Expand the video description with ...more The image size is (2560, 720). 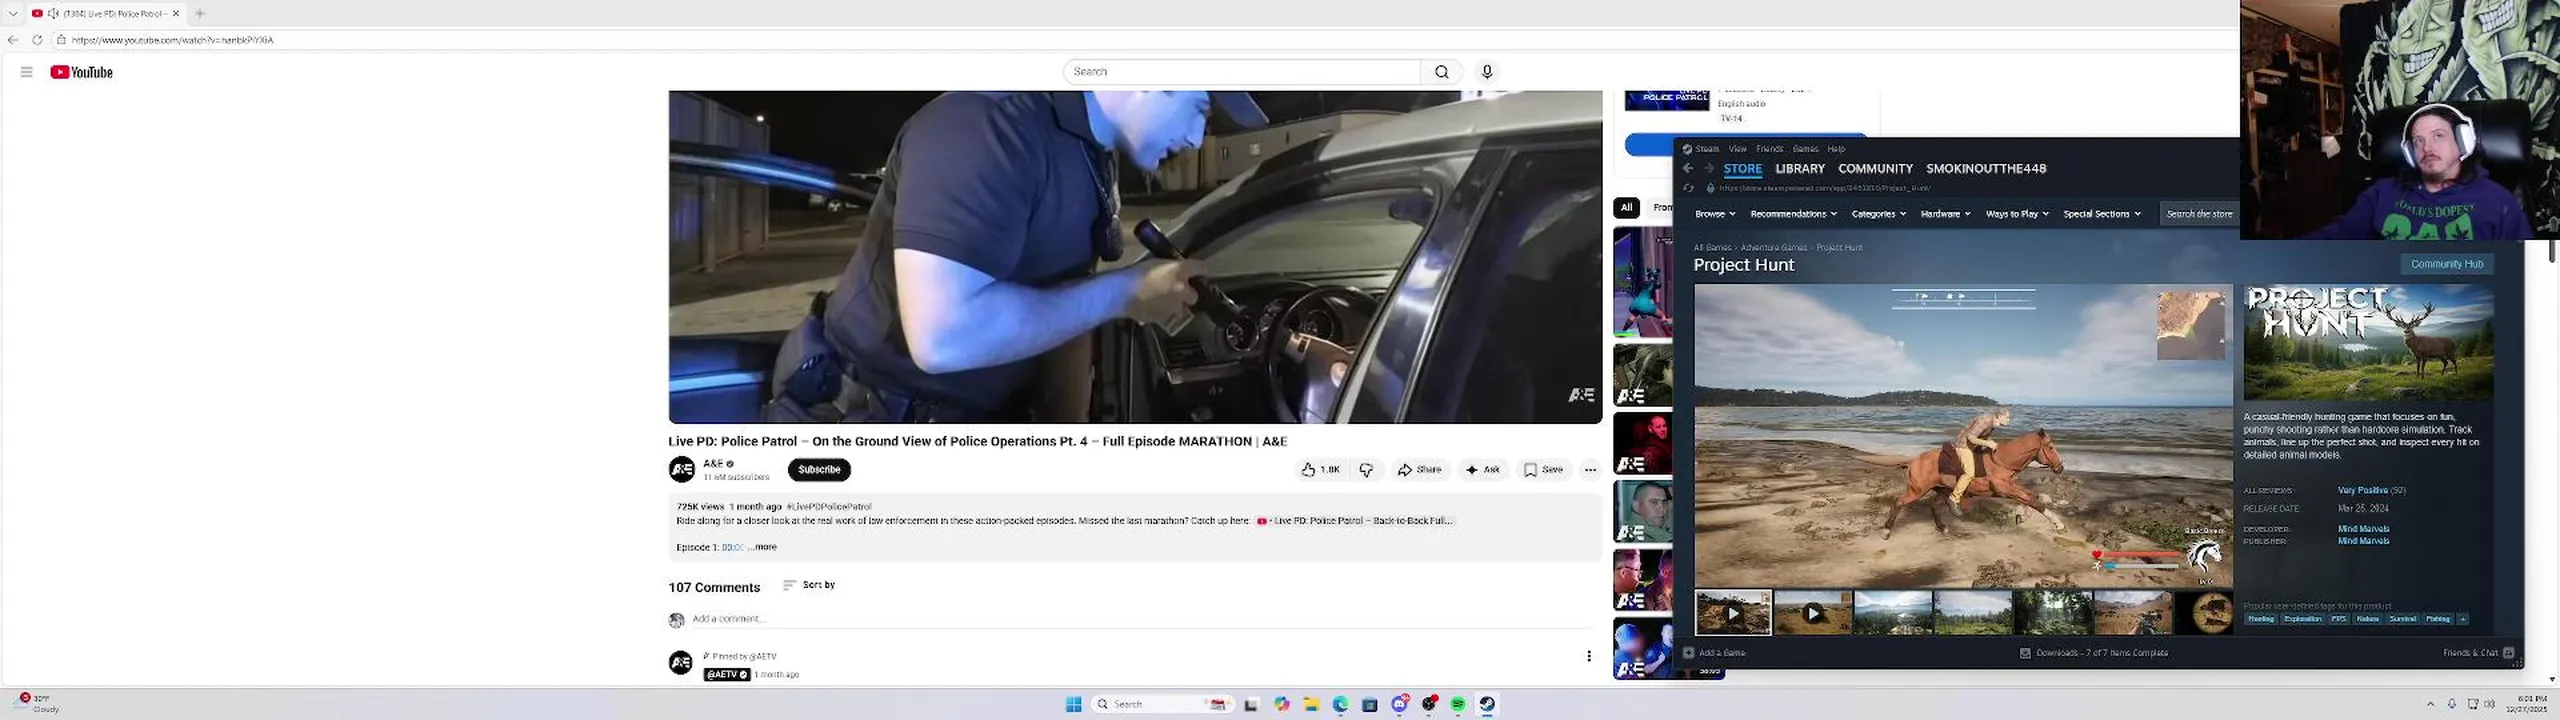coord(762,547)
